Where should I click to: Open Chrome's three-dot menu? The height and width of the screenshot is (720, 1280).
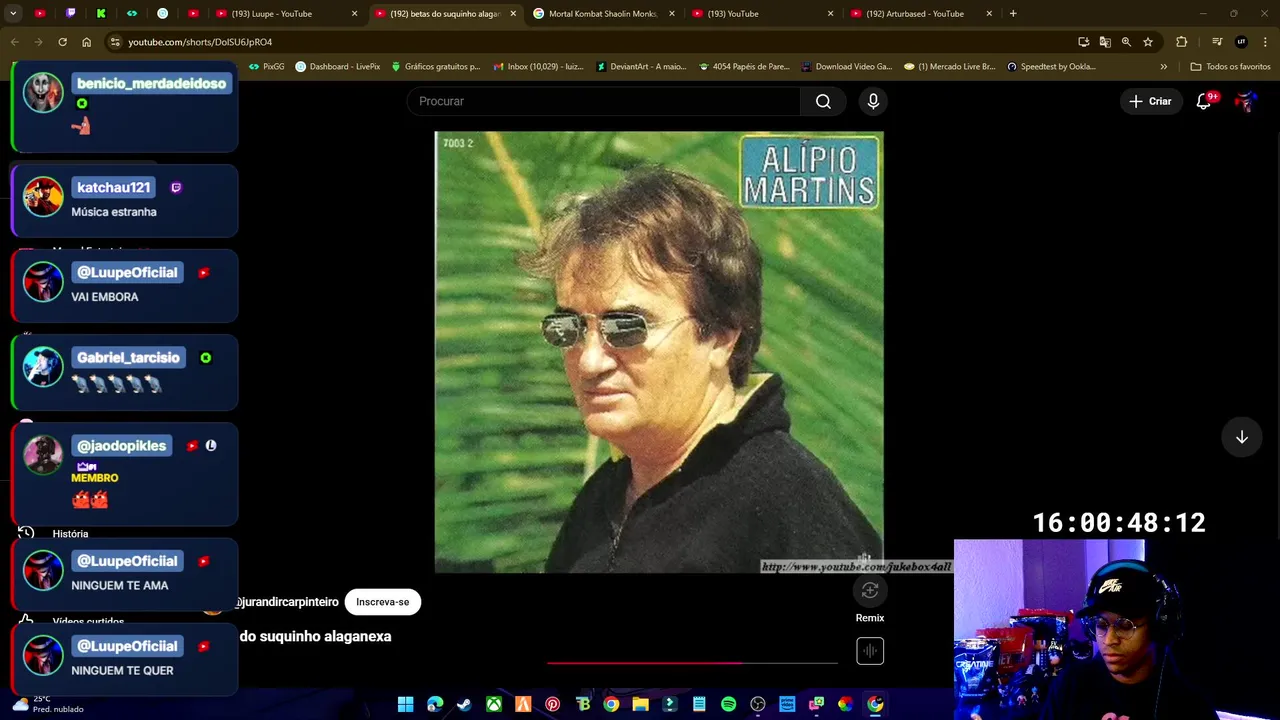tap(1265, 42)
